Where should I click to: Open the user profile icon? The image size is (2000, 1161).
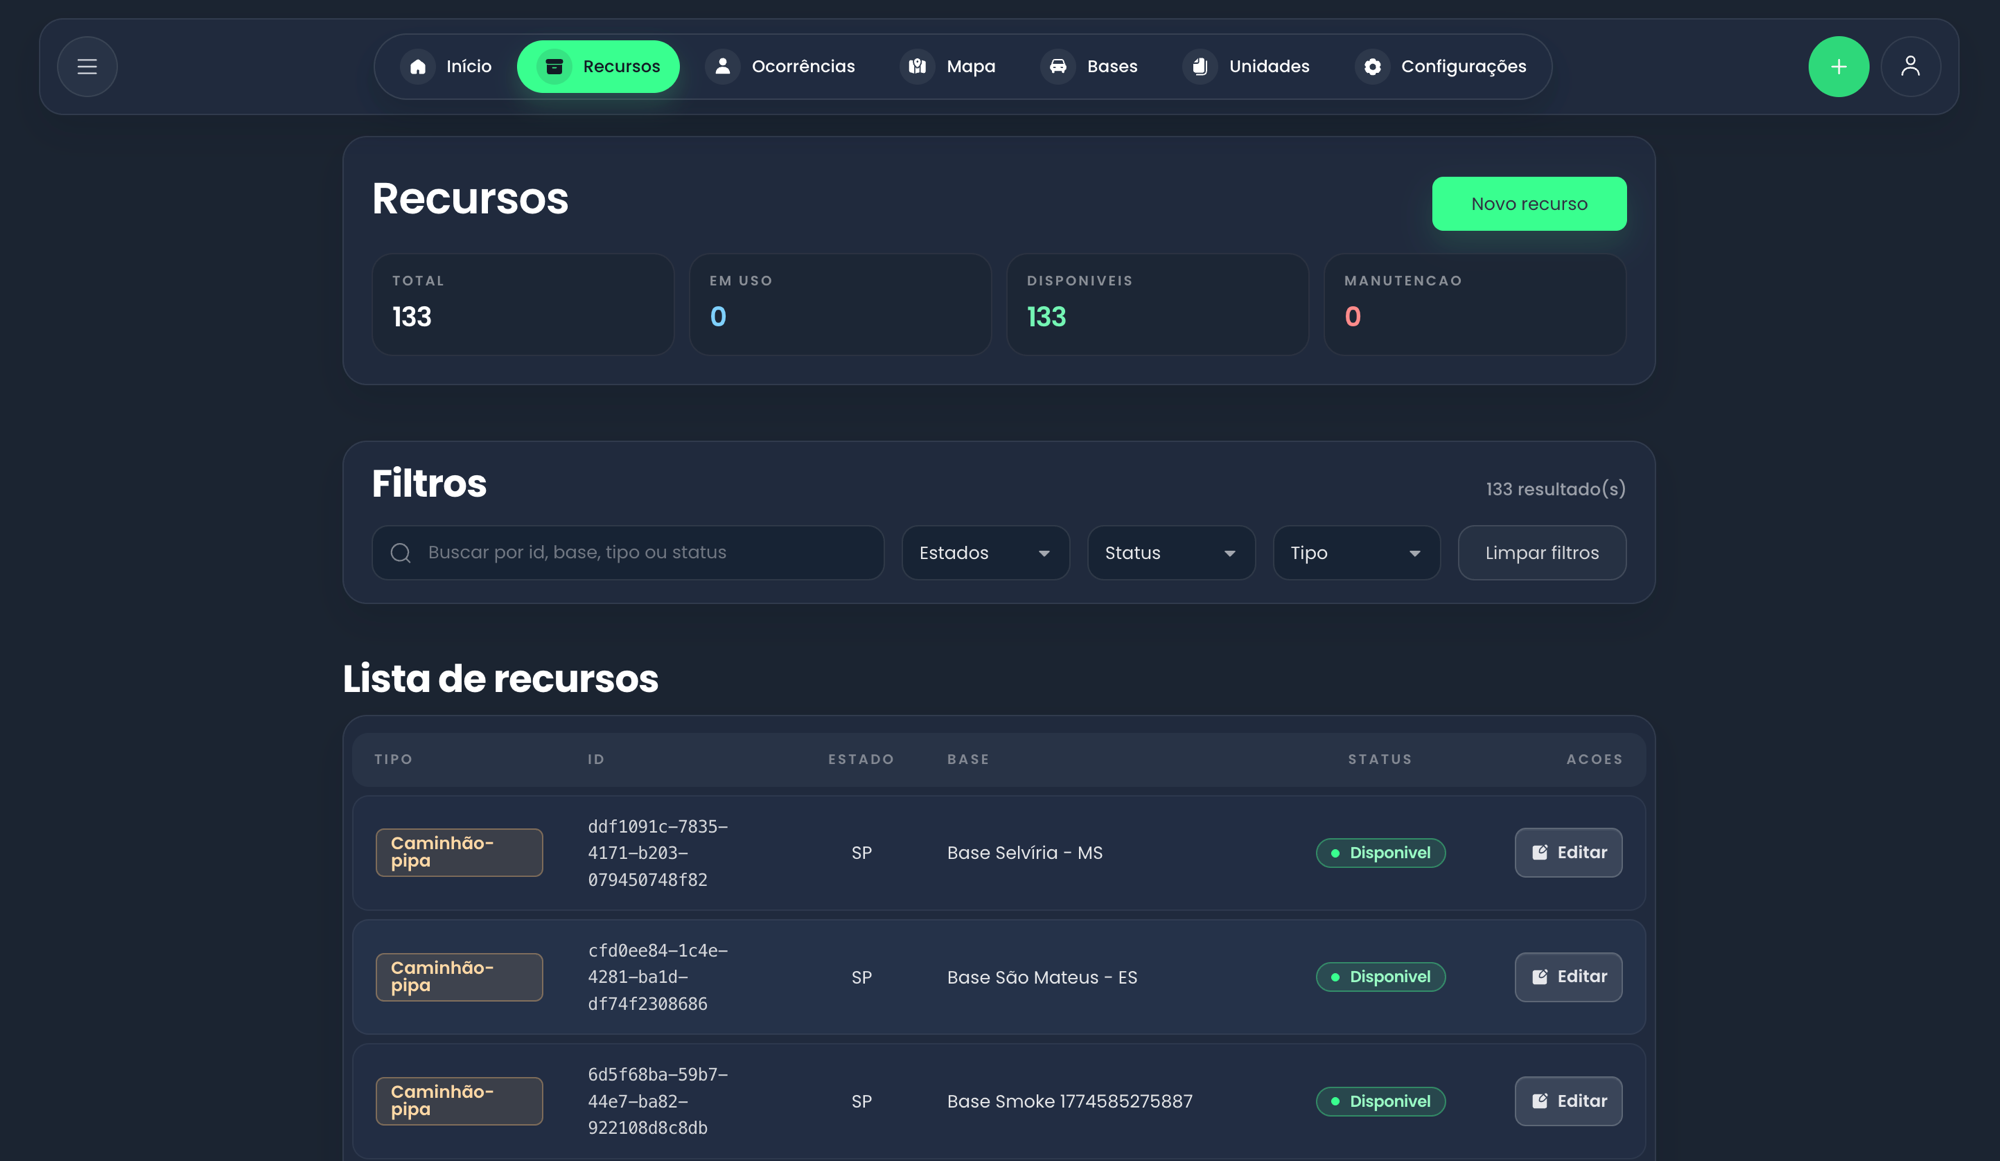(x=1910, y=67)
